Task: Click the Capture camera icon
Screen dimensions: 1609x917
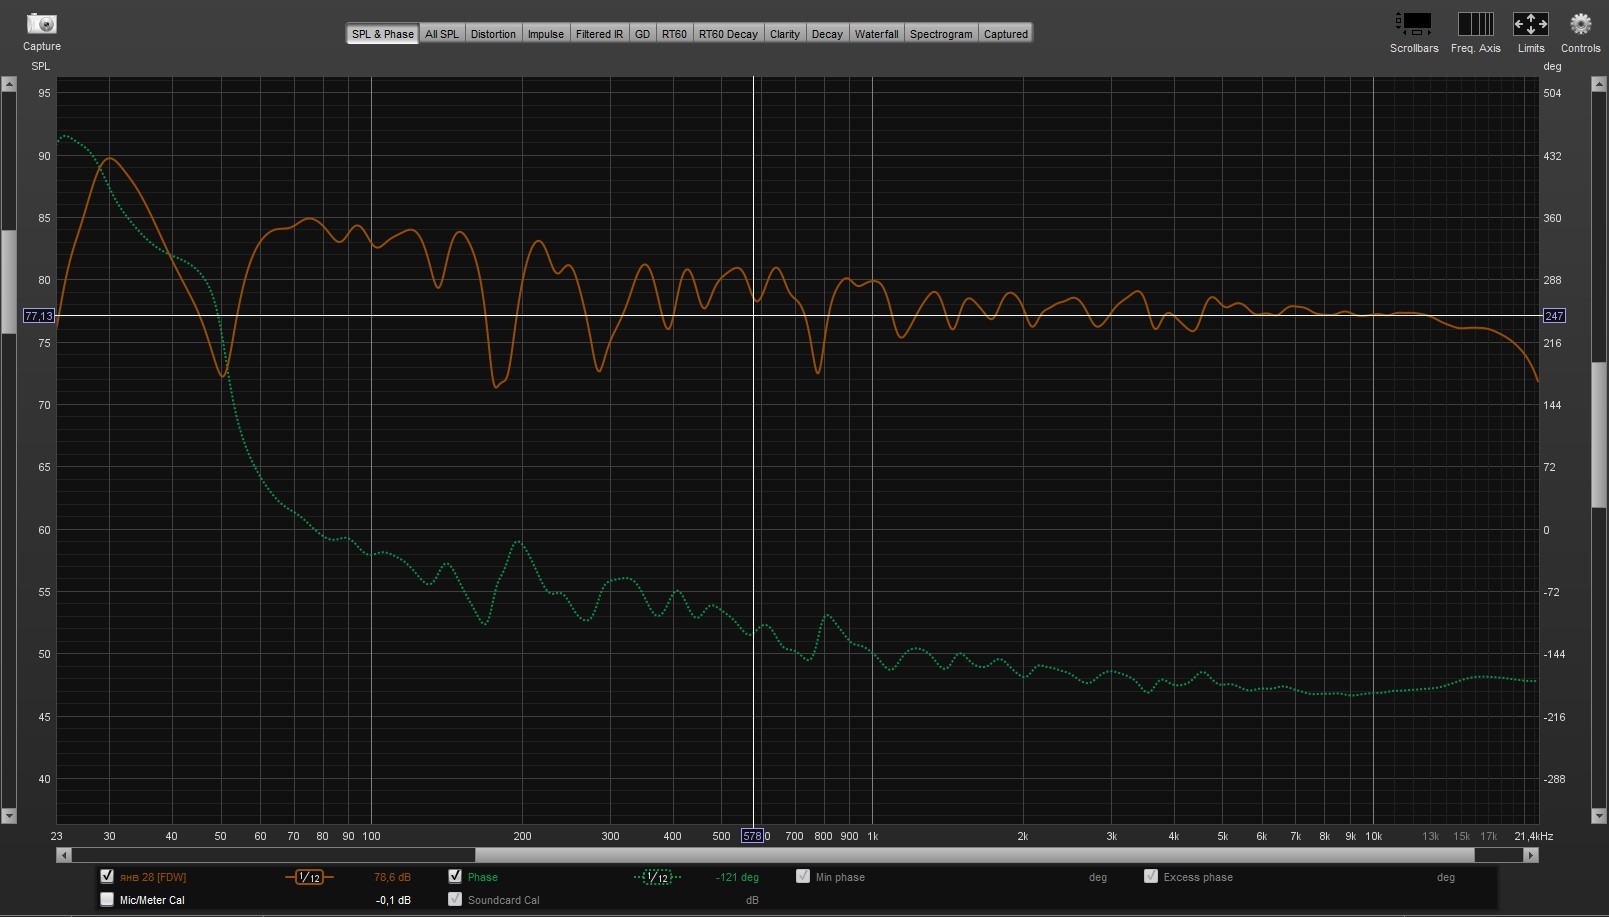Action: pyautogui.click(x=42, y=23)
